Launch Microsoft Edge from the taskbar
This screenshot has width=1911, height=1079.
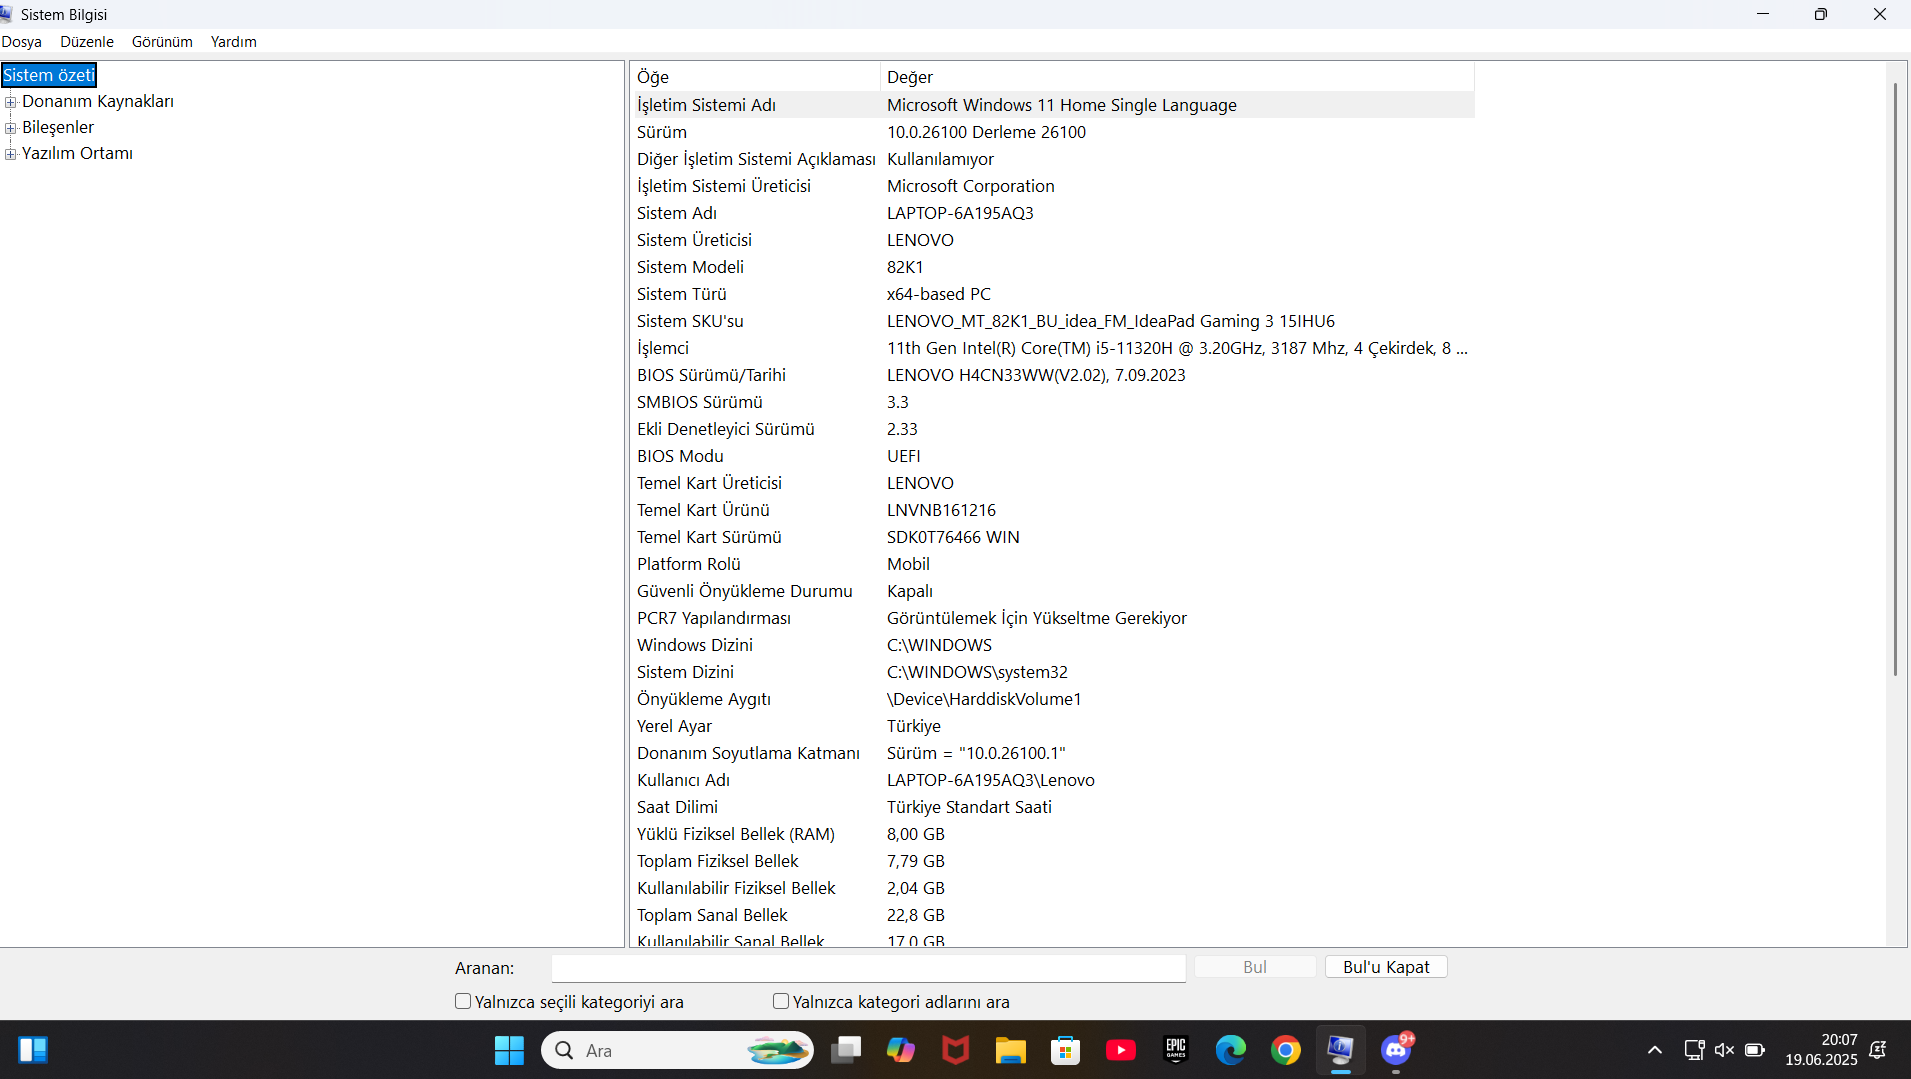[x=1231, y=1050]
